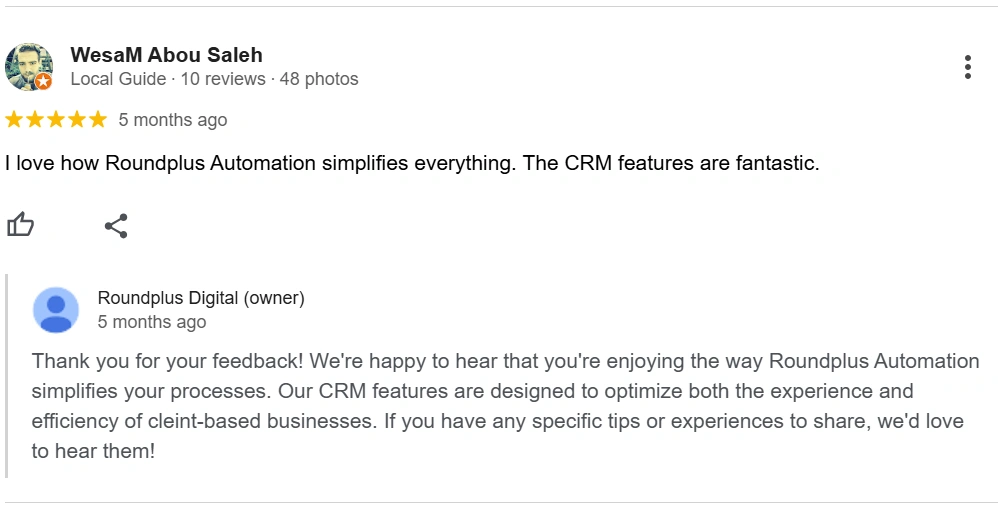Click the Roundplus Digital (owner) name
This screenshot has width=998, height=508.
(201, 298)
